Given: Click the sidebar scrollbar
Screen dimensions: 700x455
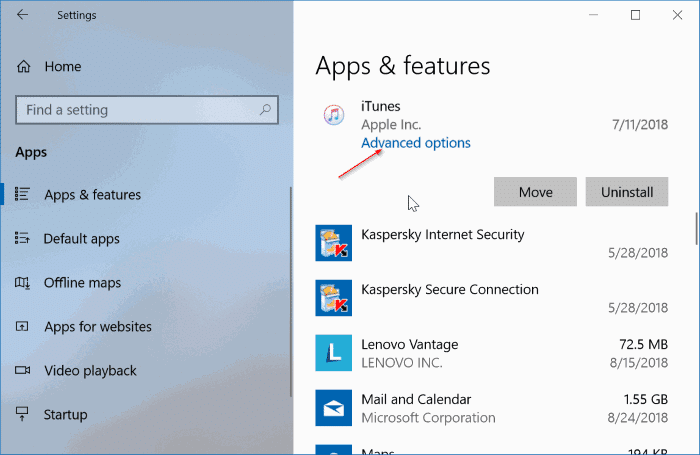Looking at the screenshot, I should coord(291,292).
